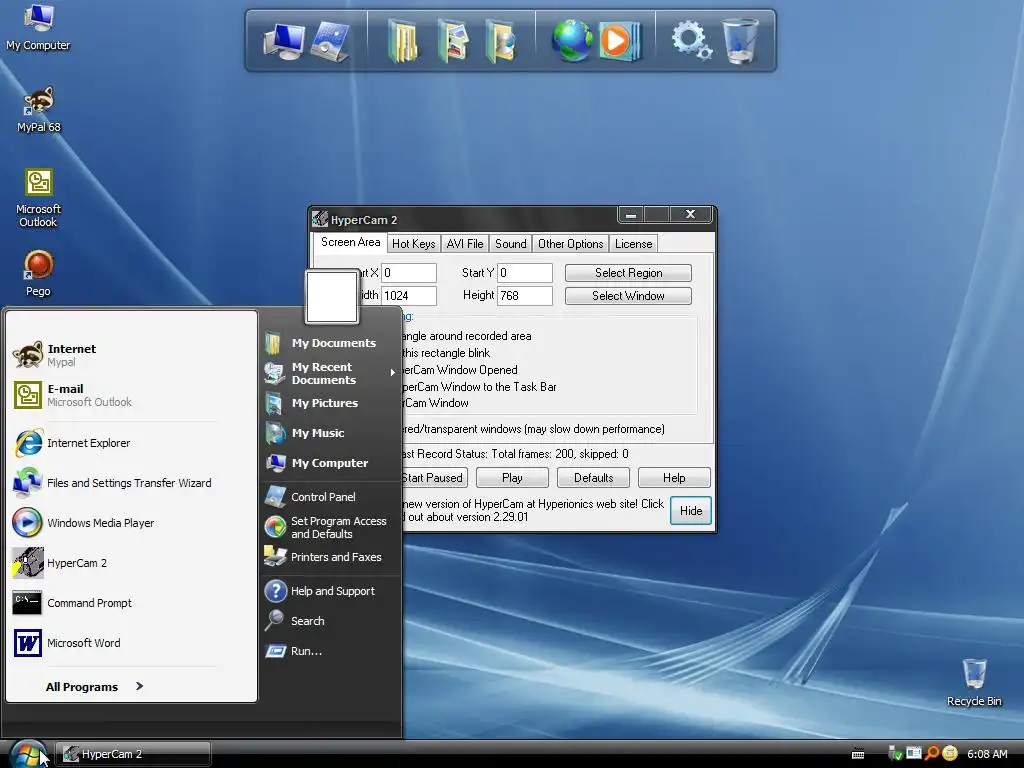The height and width of the screenshot is (768, 1024).
Task: Switch to the License tab
Action: [x=633, y=244]
